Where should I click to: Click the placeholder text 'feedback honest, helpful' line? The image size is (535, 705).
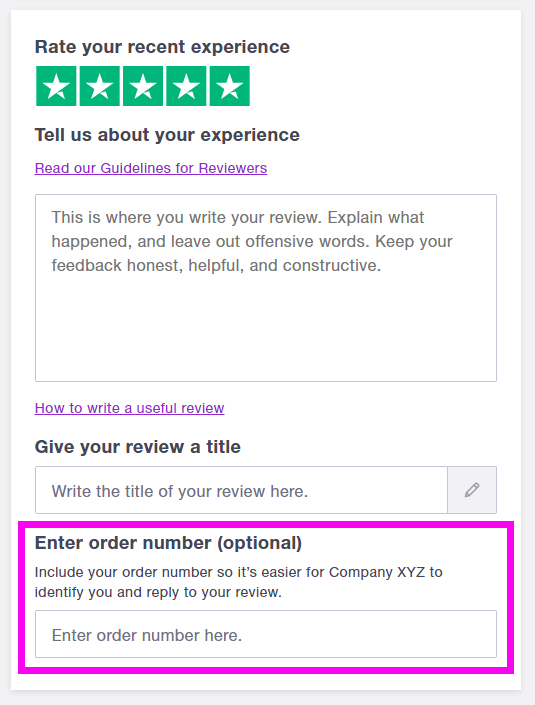(x=216, y=266)
